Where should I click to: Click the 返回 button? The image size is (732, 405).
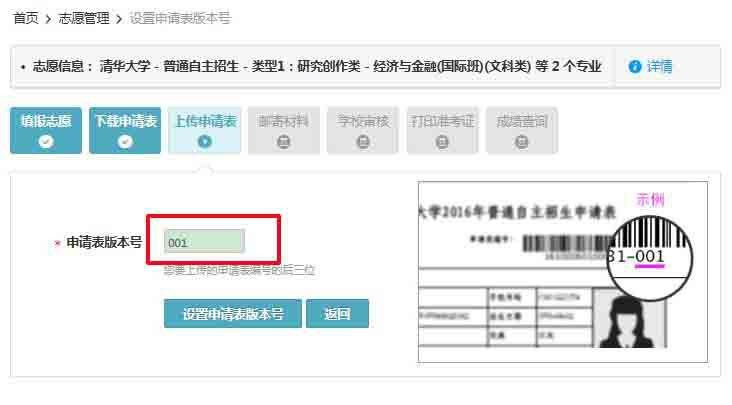(338, 314)
